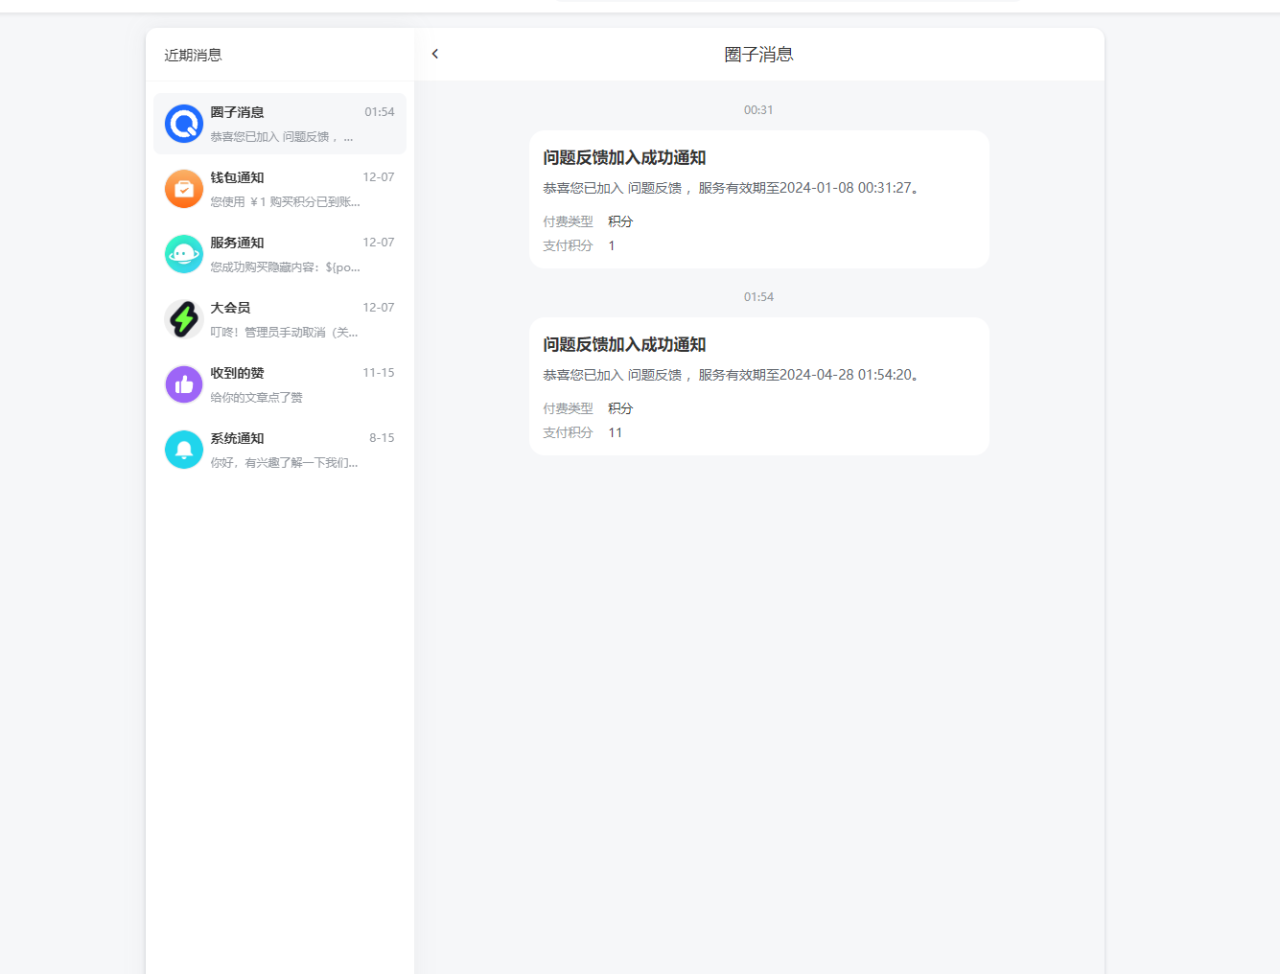The height and width of the screenshot is (974, 1280).
Task: Select 收到的赞 preview 给你的文章点了赞
Action: (256, 397)
